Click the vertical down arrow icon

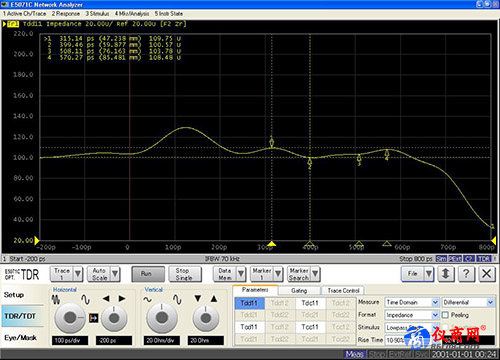click(x=198, y=299)
